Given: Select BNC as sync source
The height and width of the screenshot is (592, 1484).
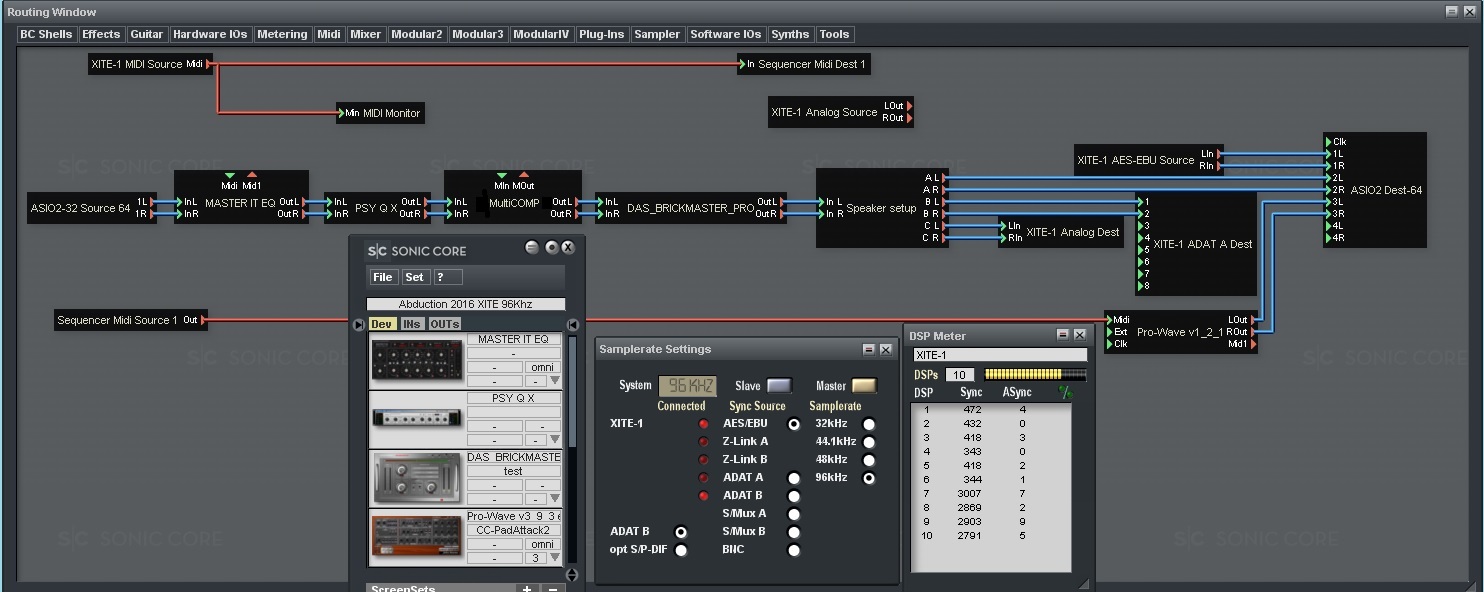Looking at the screenshot, I should pyautogui.click(x=794, y=550).
